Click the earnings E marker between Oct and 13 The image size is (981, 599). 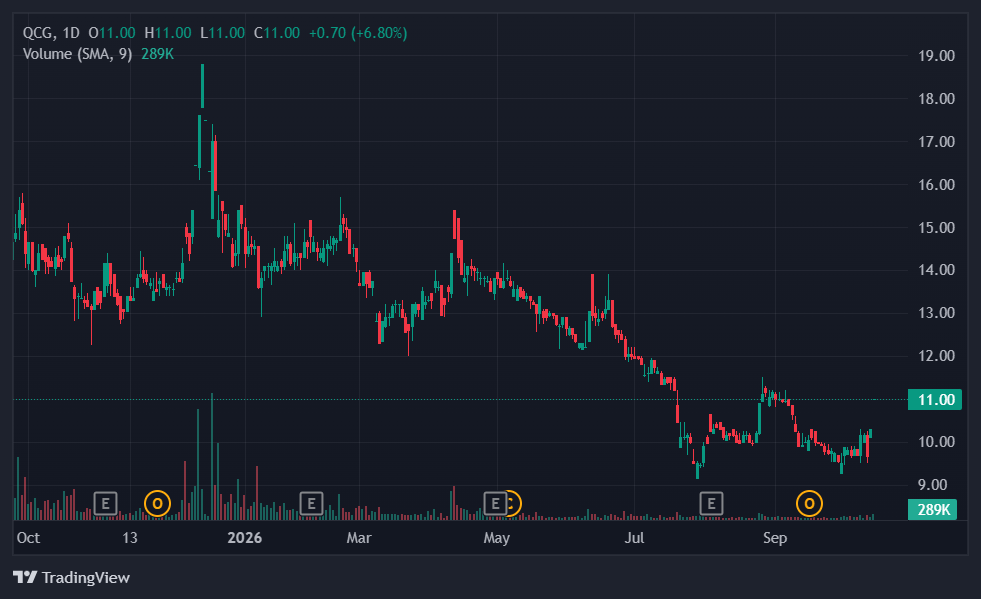pos(105,503)
